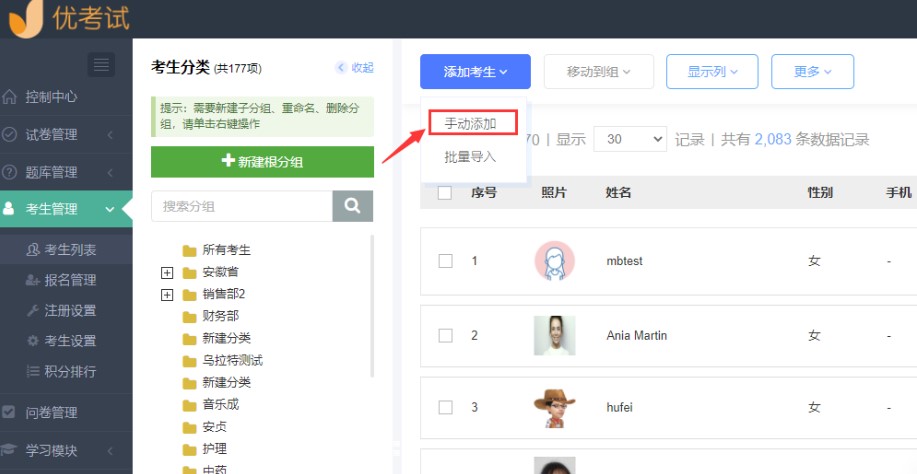Click the 收起 collapse link

click(355, 68)
